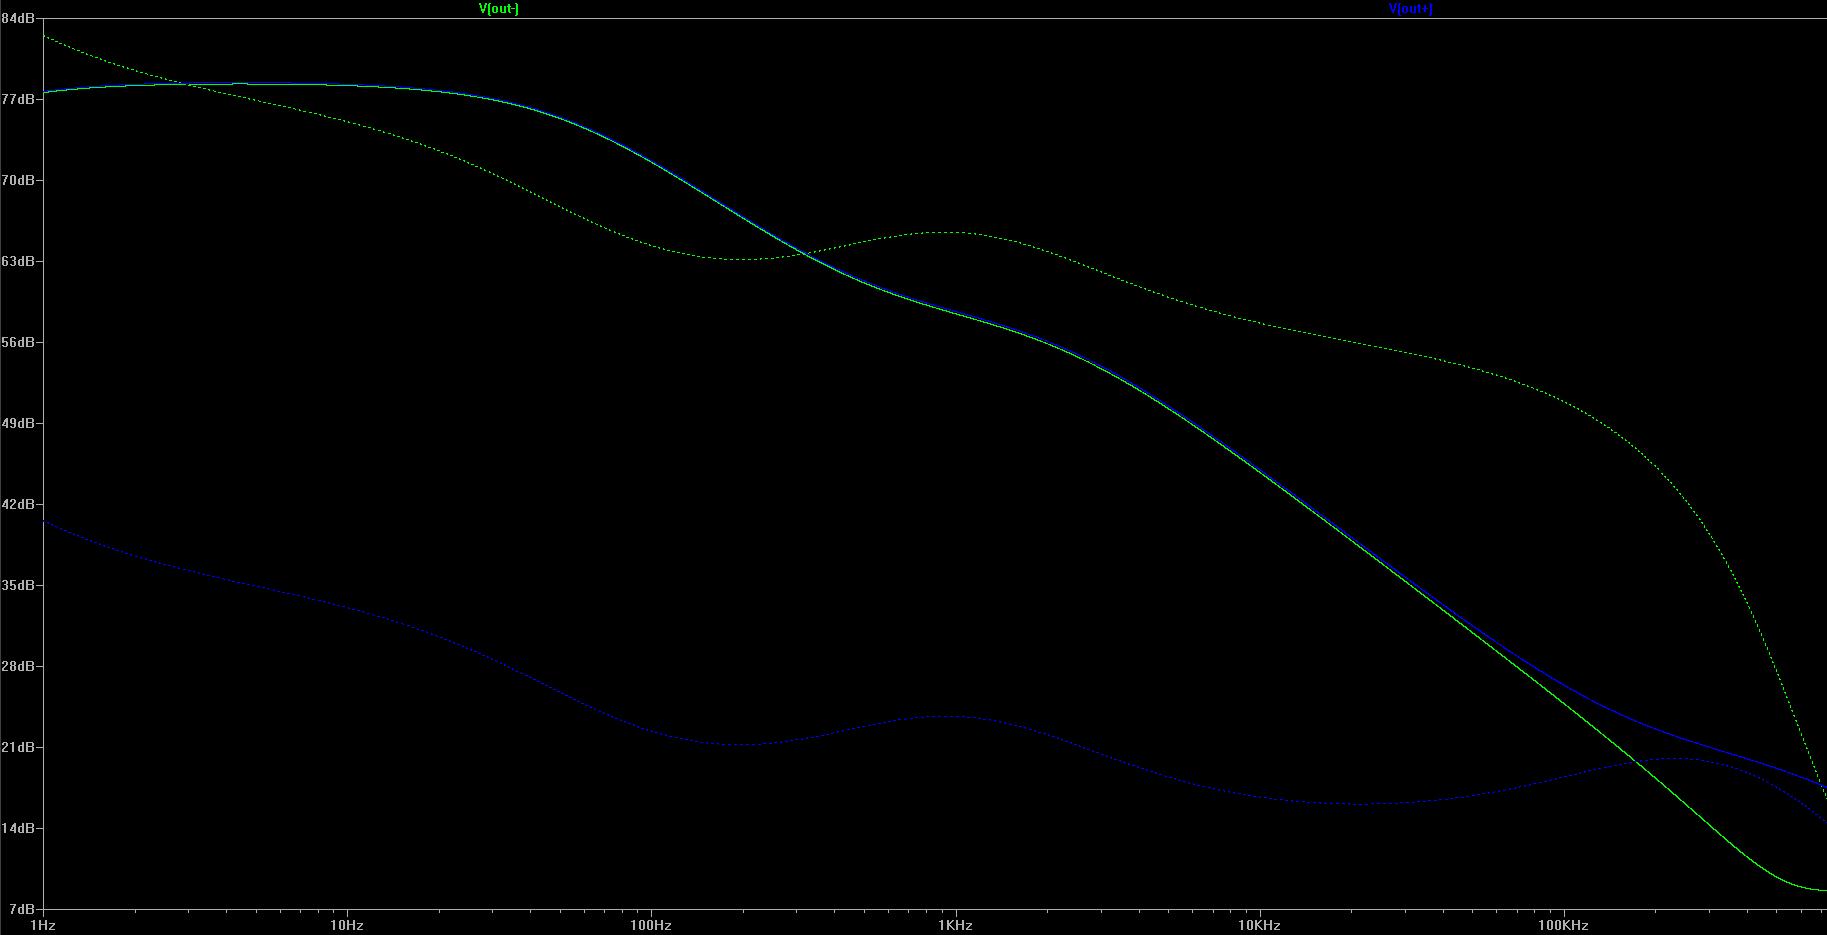Click the 49dB vertical axis label
The image size is (1827, 935).
(x=17, y=424)
